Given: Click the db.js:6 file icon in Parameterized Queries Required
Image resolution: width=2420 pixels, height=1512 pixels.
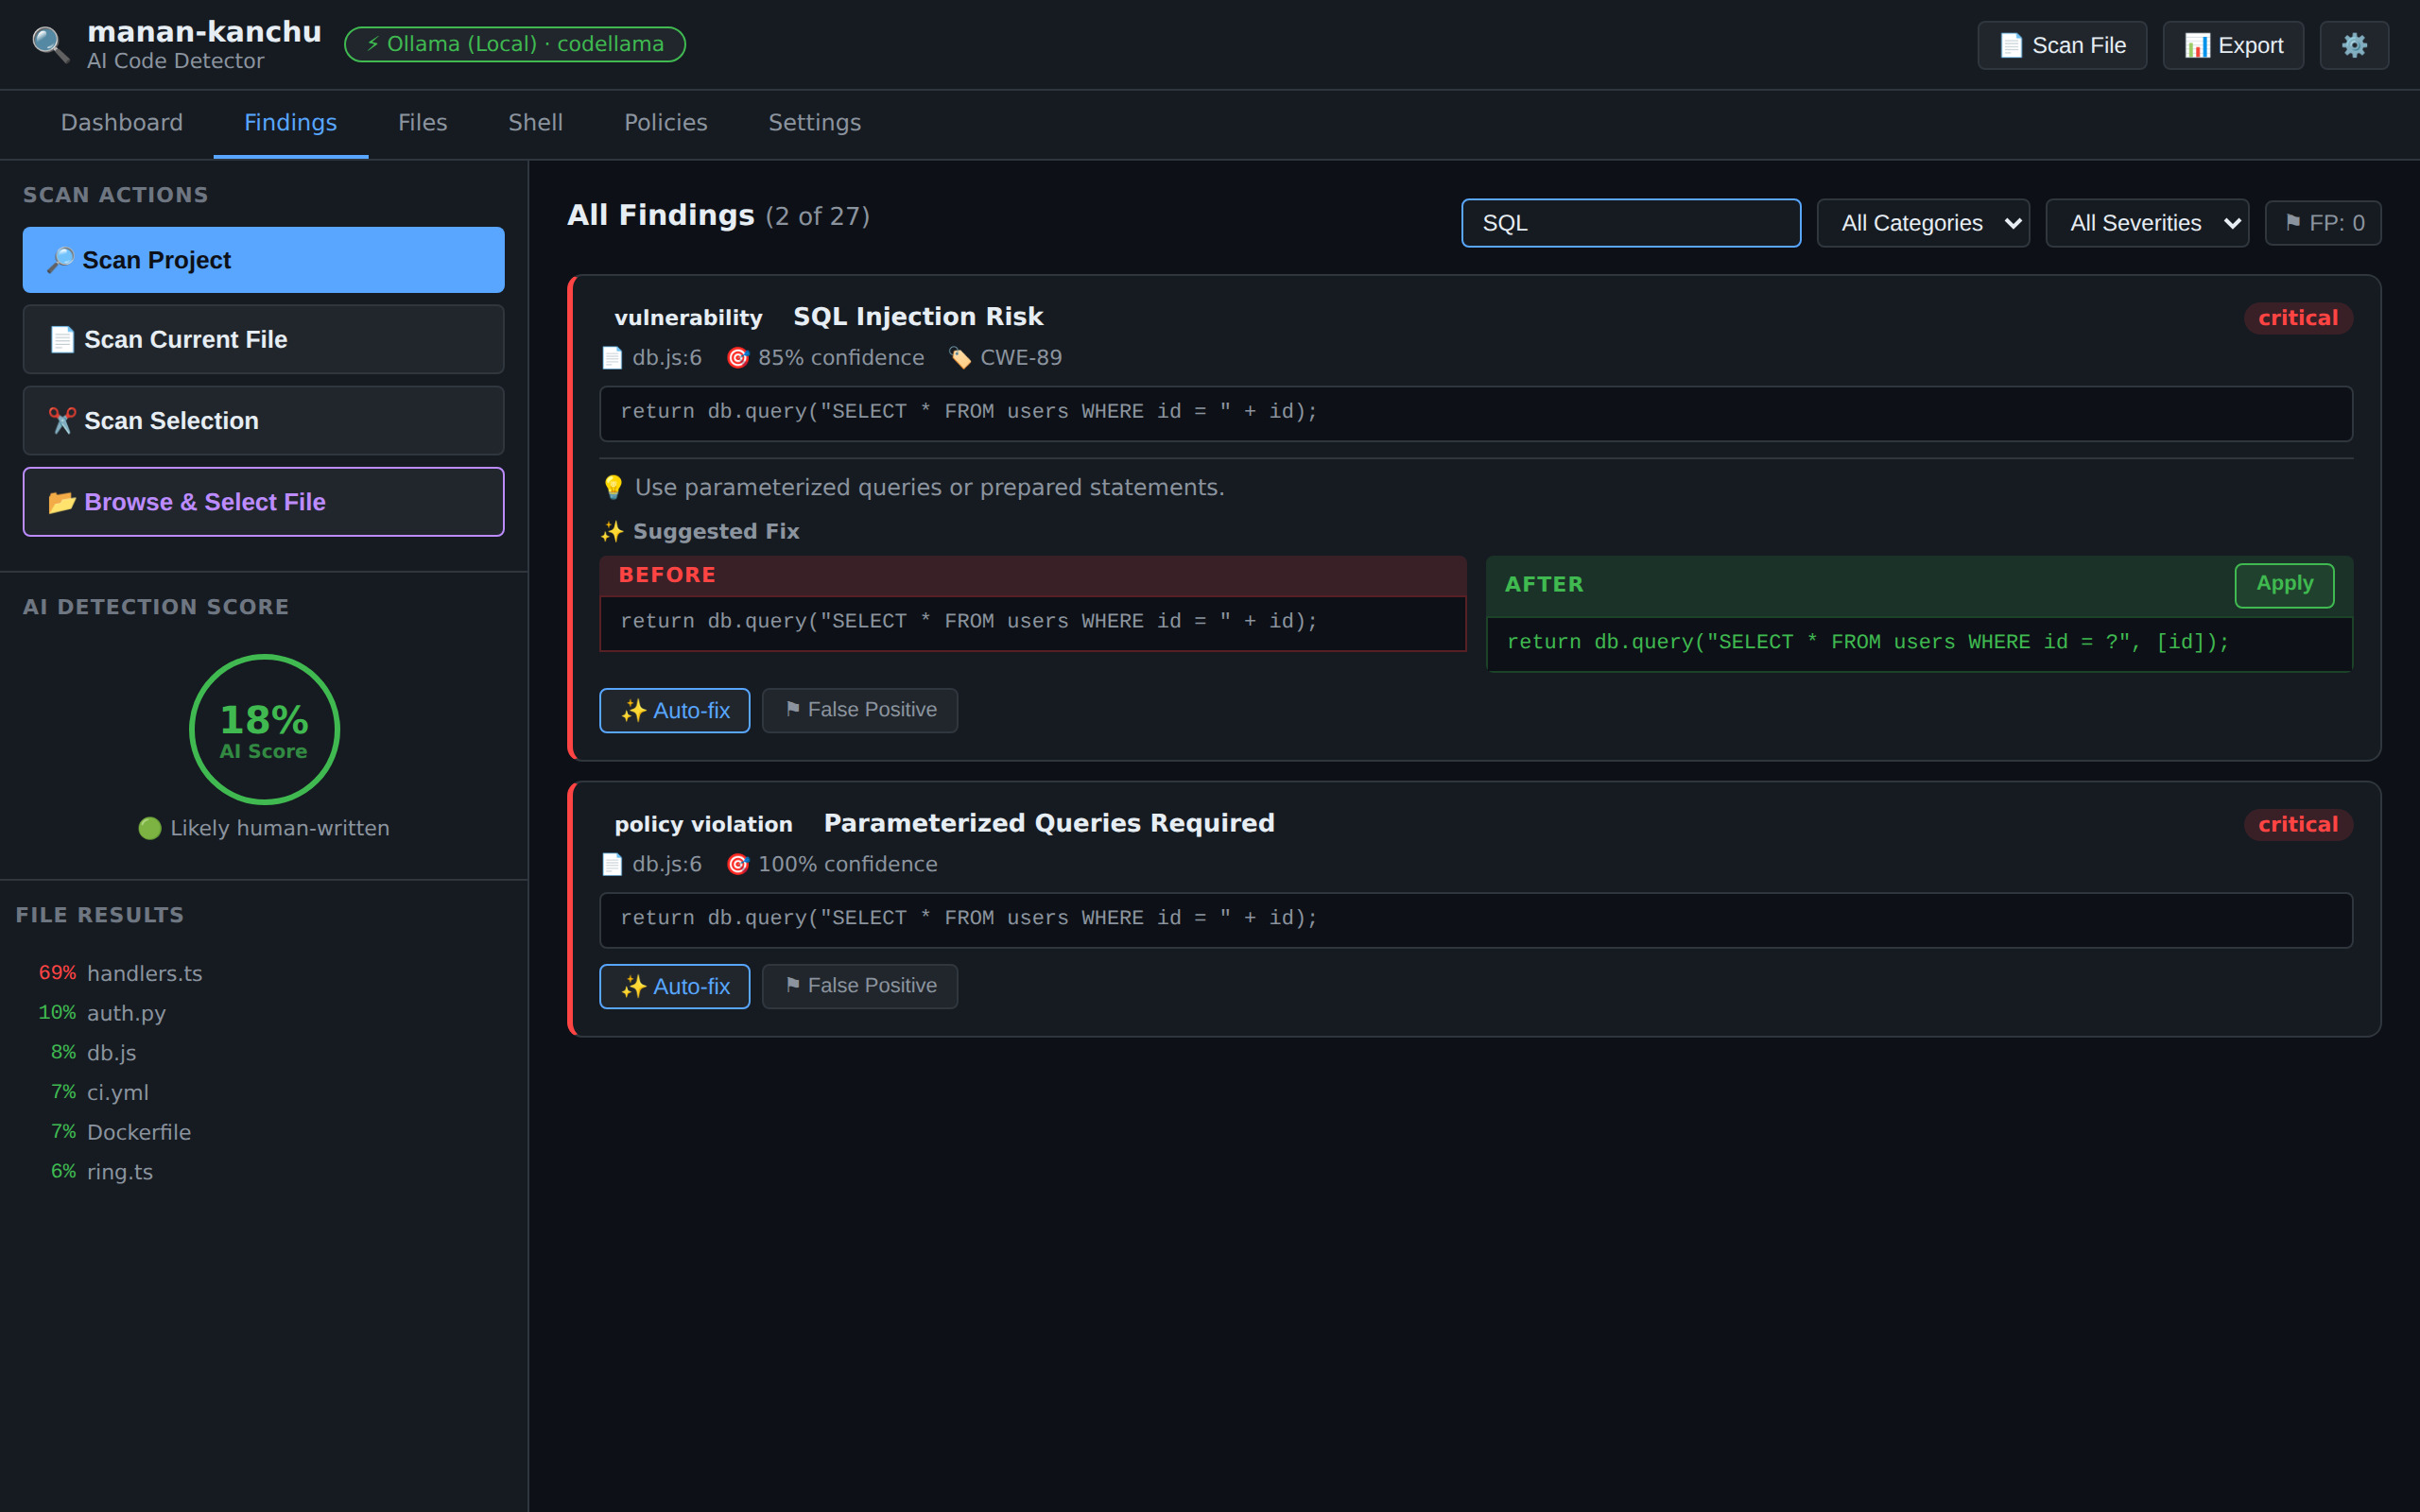Looking at the screenshot, I should tap(612, 864).
